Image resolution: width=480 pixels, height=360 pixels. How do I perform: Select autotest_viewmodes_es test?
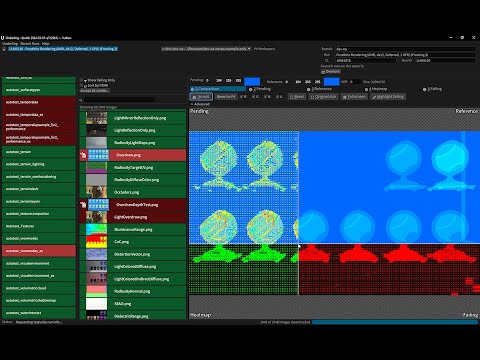39,251
